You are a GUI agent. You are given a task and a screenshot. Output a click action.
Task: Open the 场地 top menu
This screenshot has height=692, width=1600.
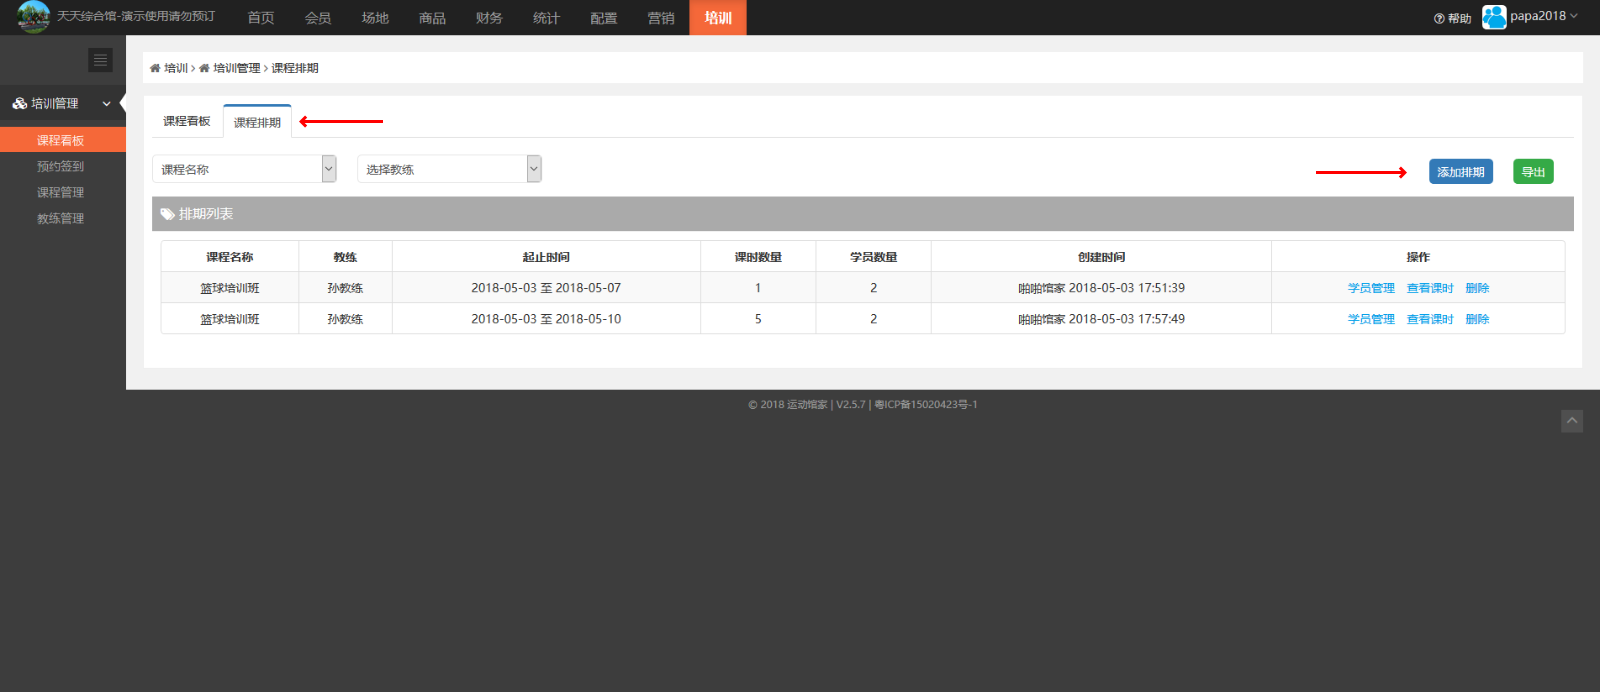(x=375, y=18)
